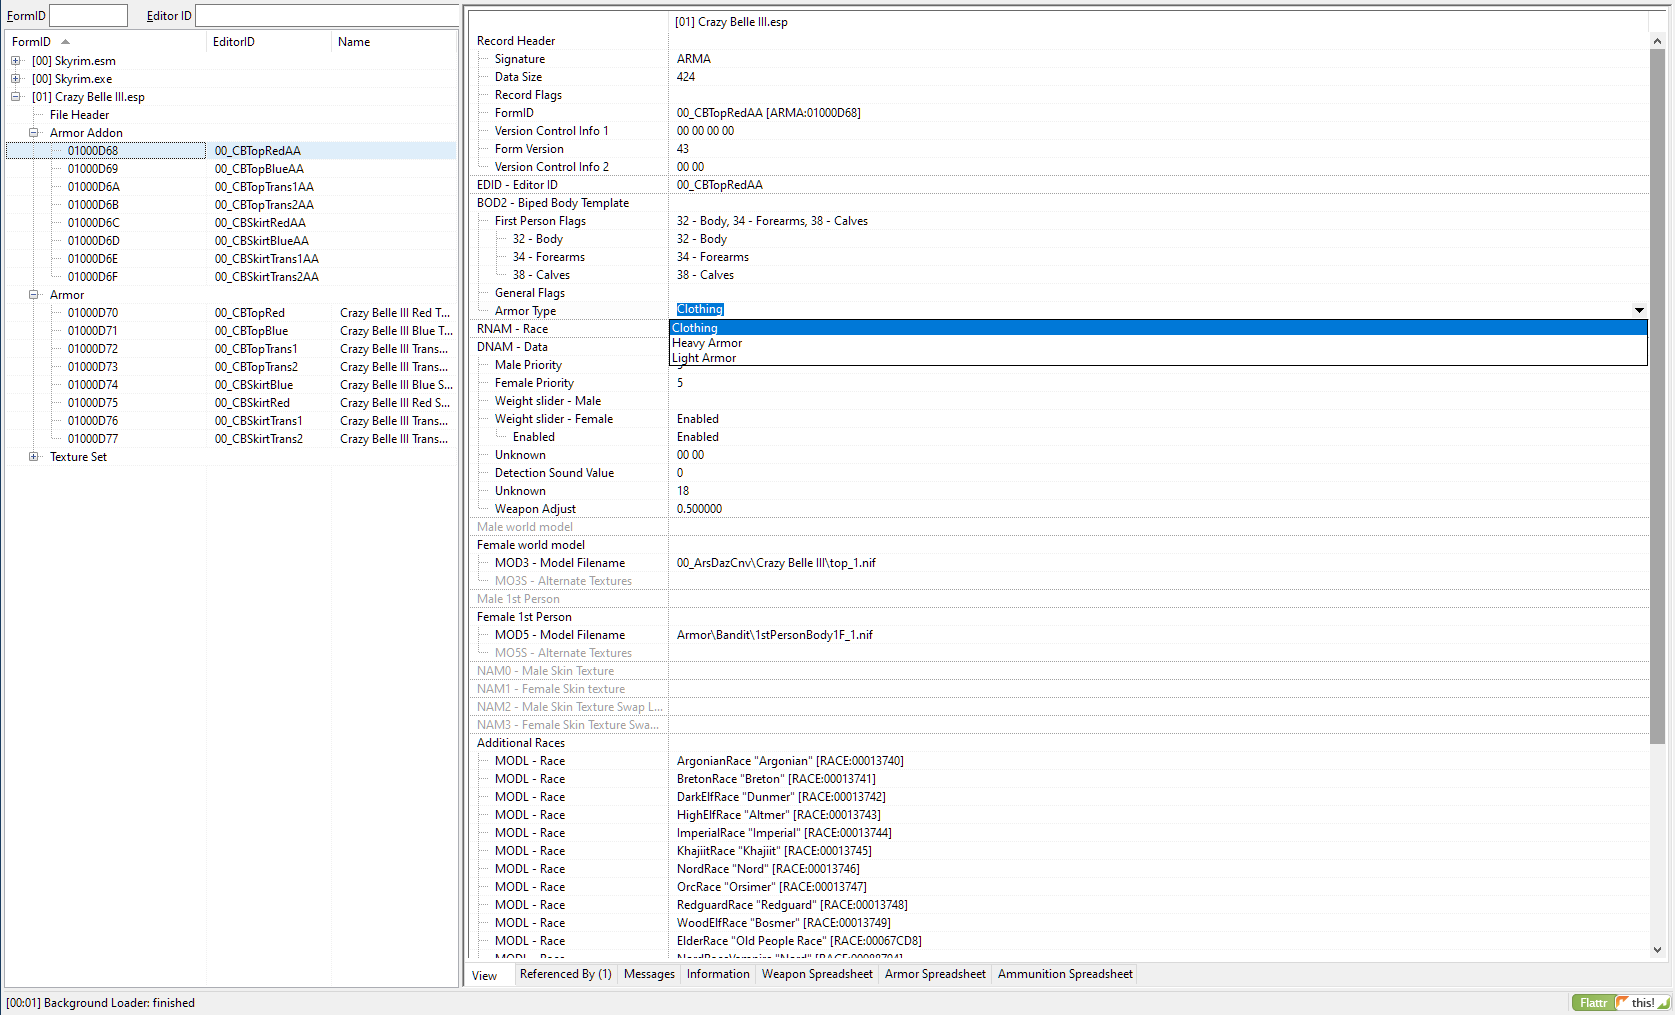
Task: Click the NordRace MODL entry
Action: point(768,869)
